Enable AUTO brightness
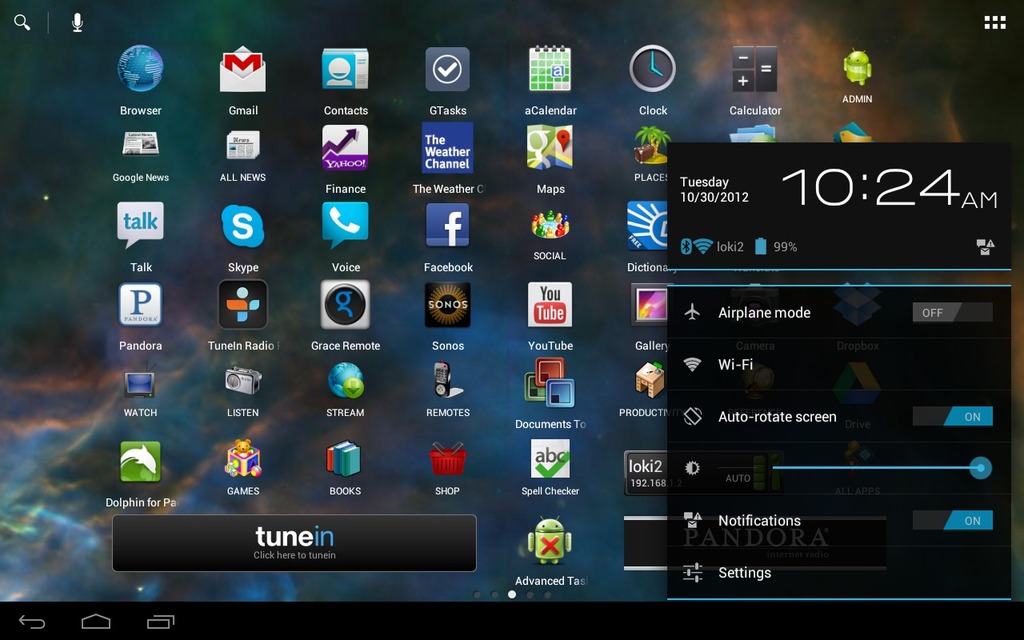This screenshot has height=640, width=1024. (x=737, y=478)
